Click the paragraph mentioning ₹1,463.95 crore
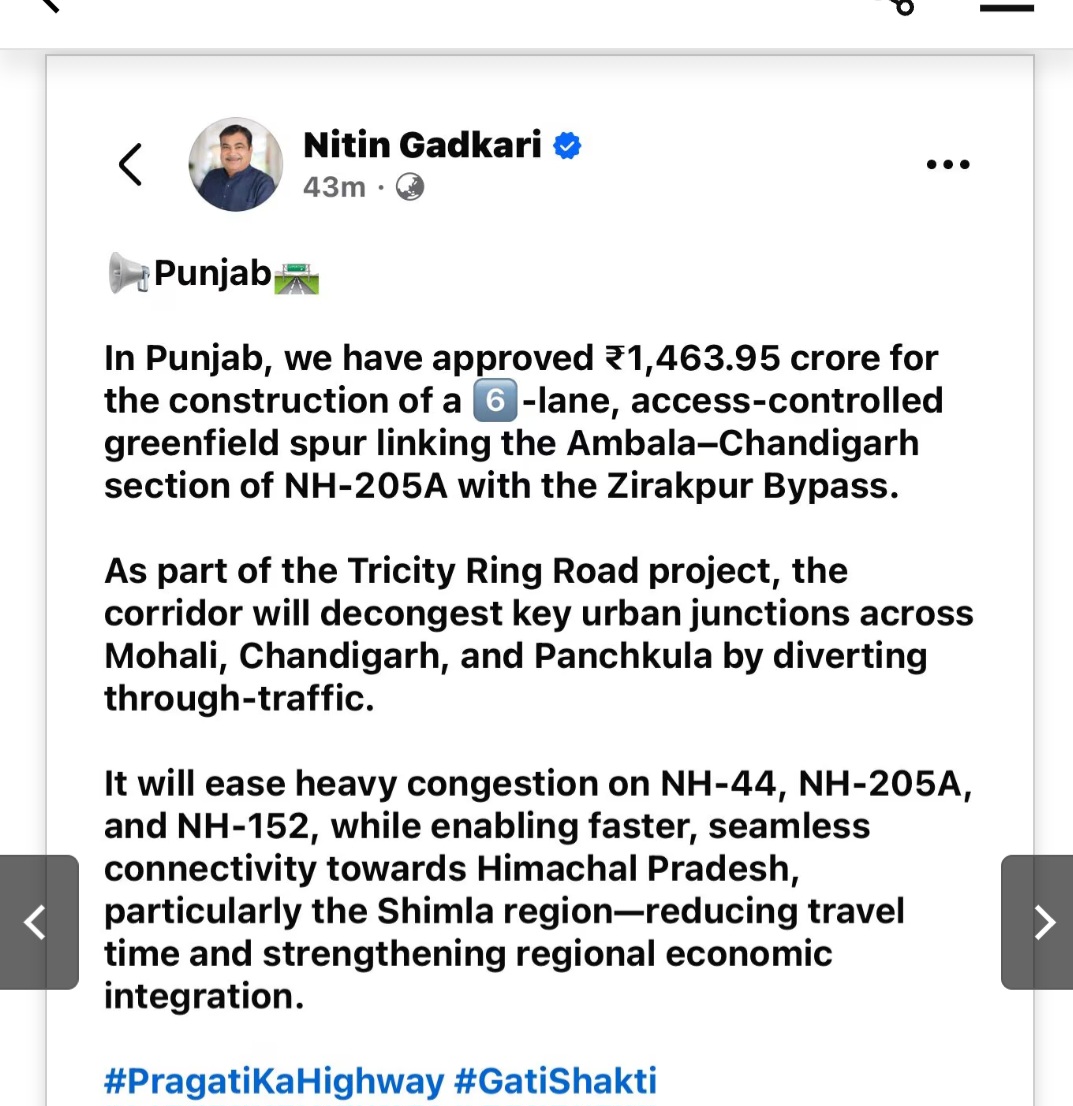The image size is (1073, 1106). click(522, 422)
